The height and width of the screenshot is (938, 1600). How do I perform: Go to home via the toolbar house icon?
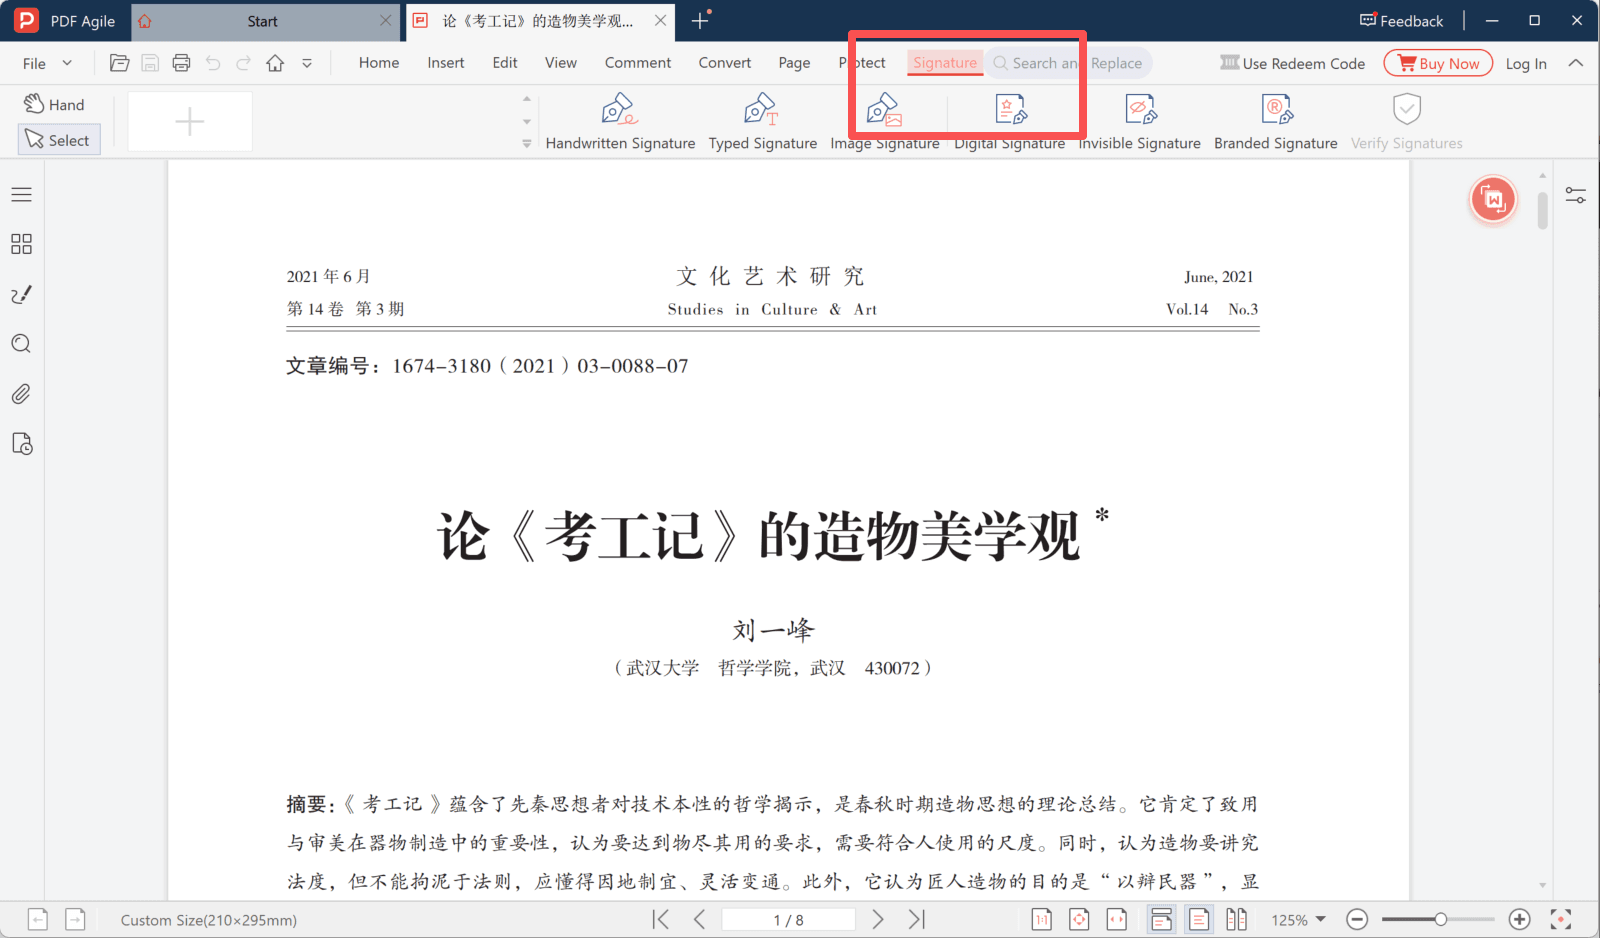tap(275, 63)
